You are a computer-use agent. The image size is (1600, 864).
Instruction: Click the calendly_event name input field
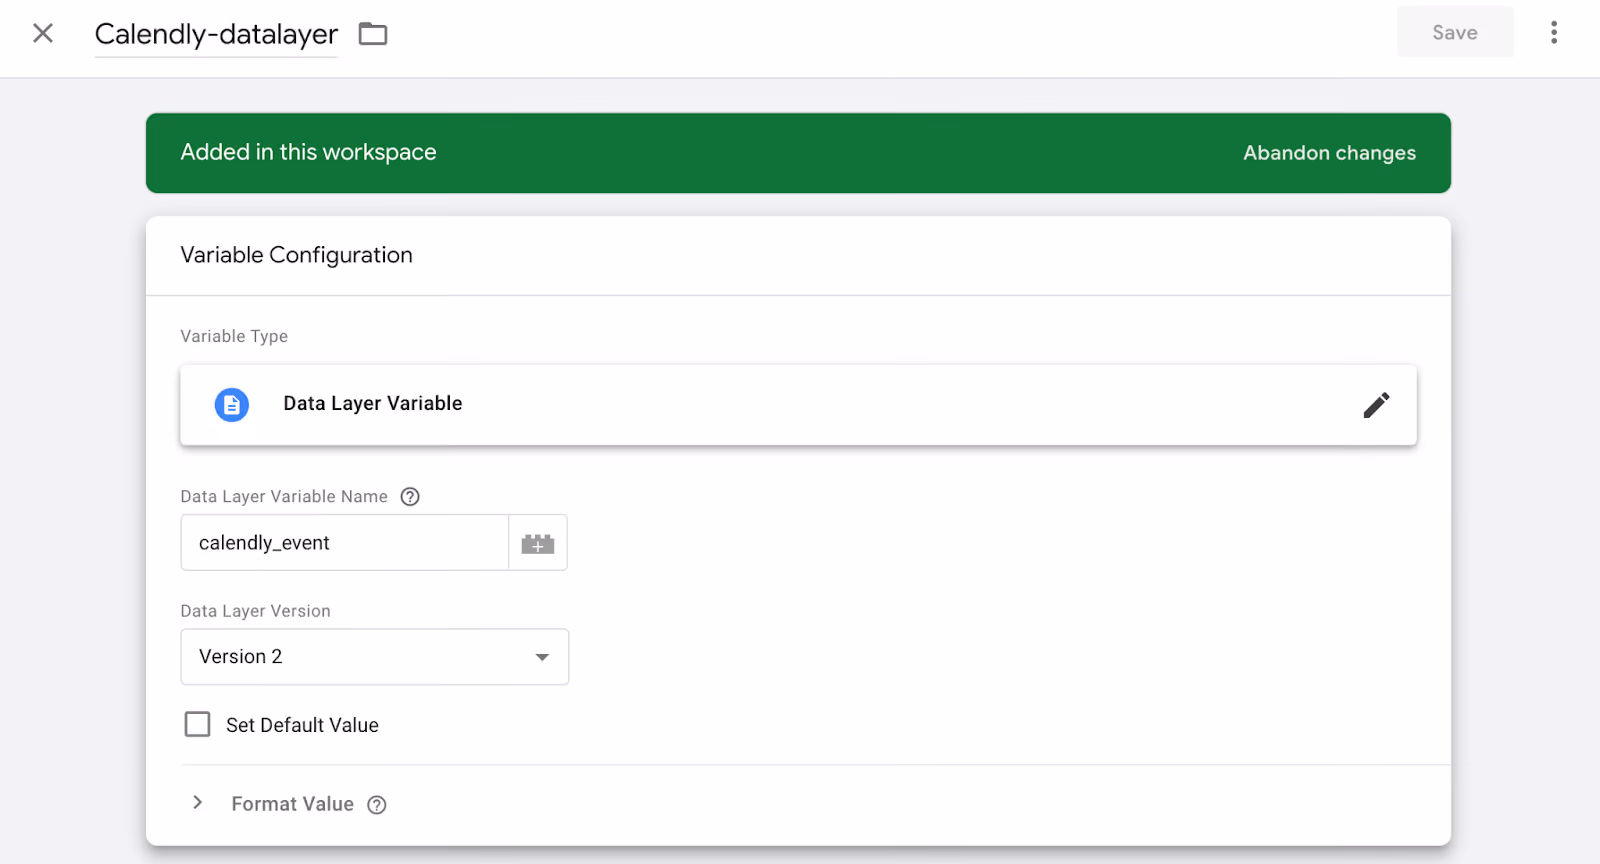(x=345, y=543)
